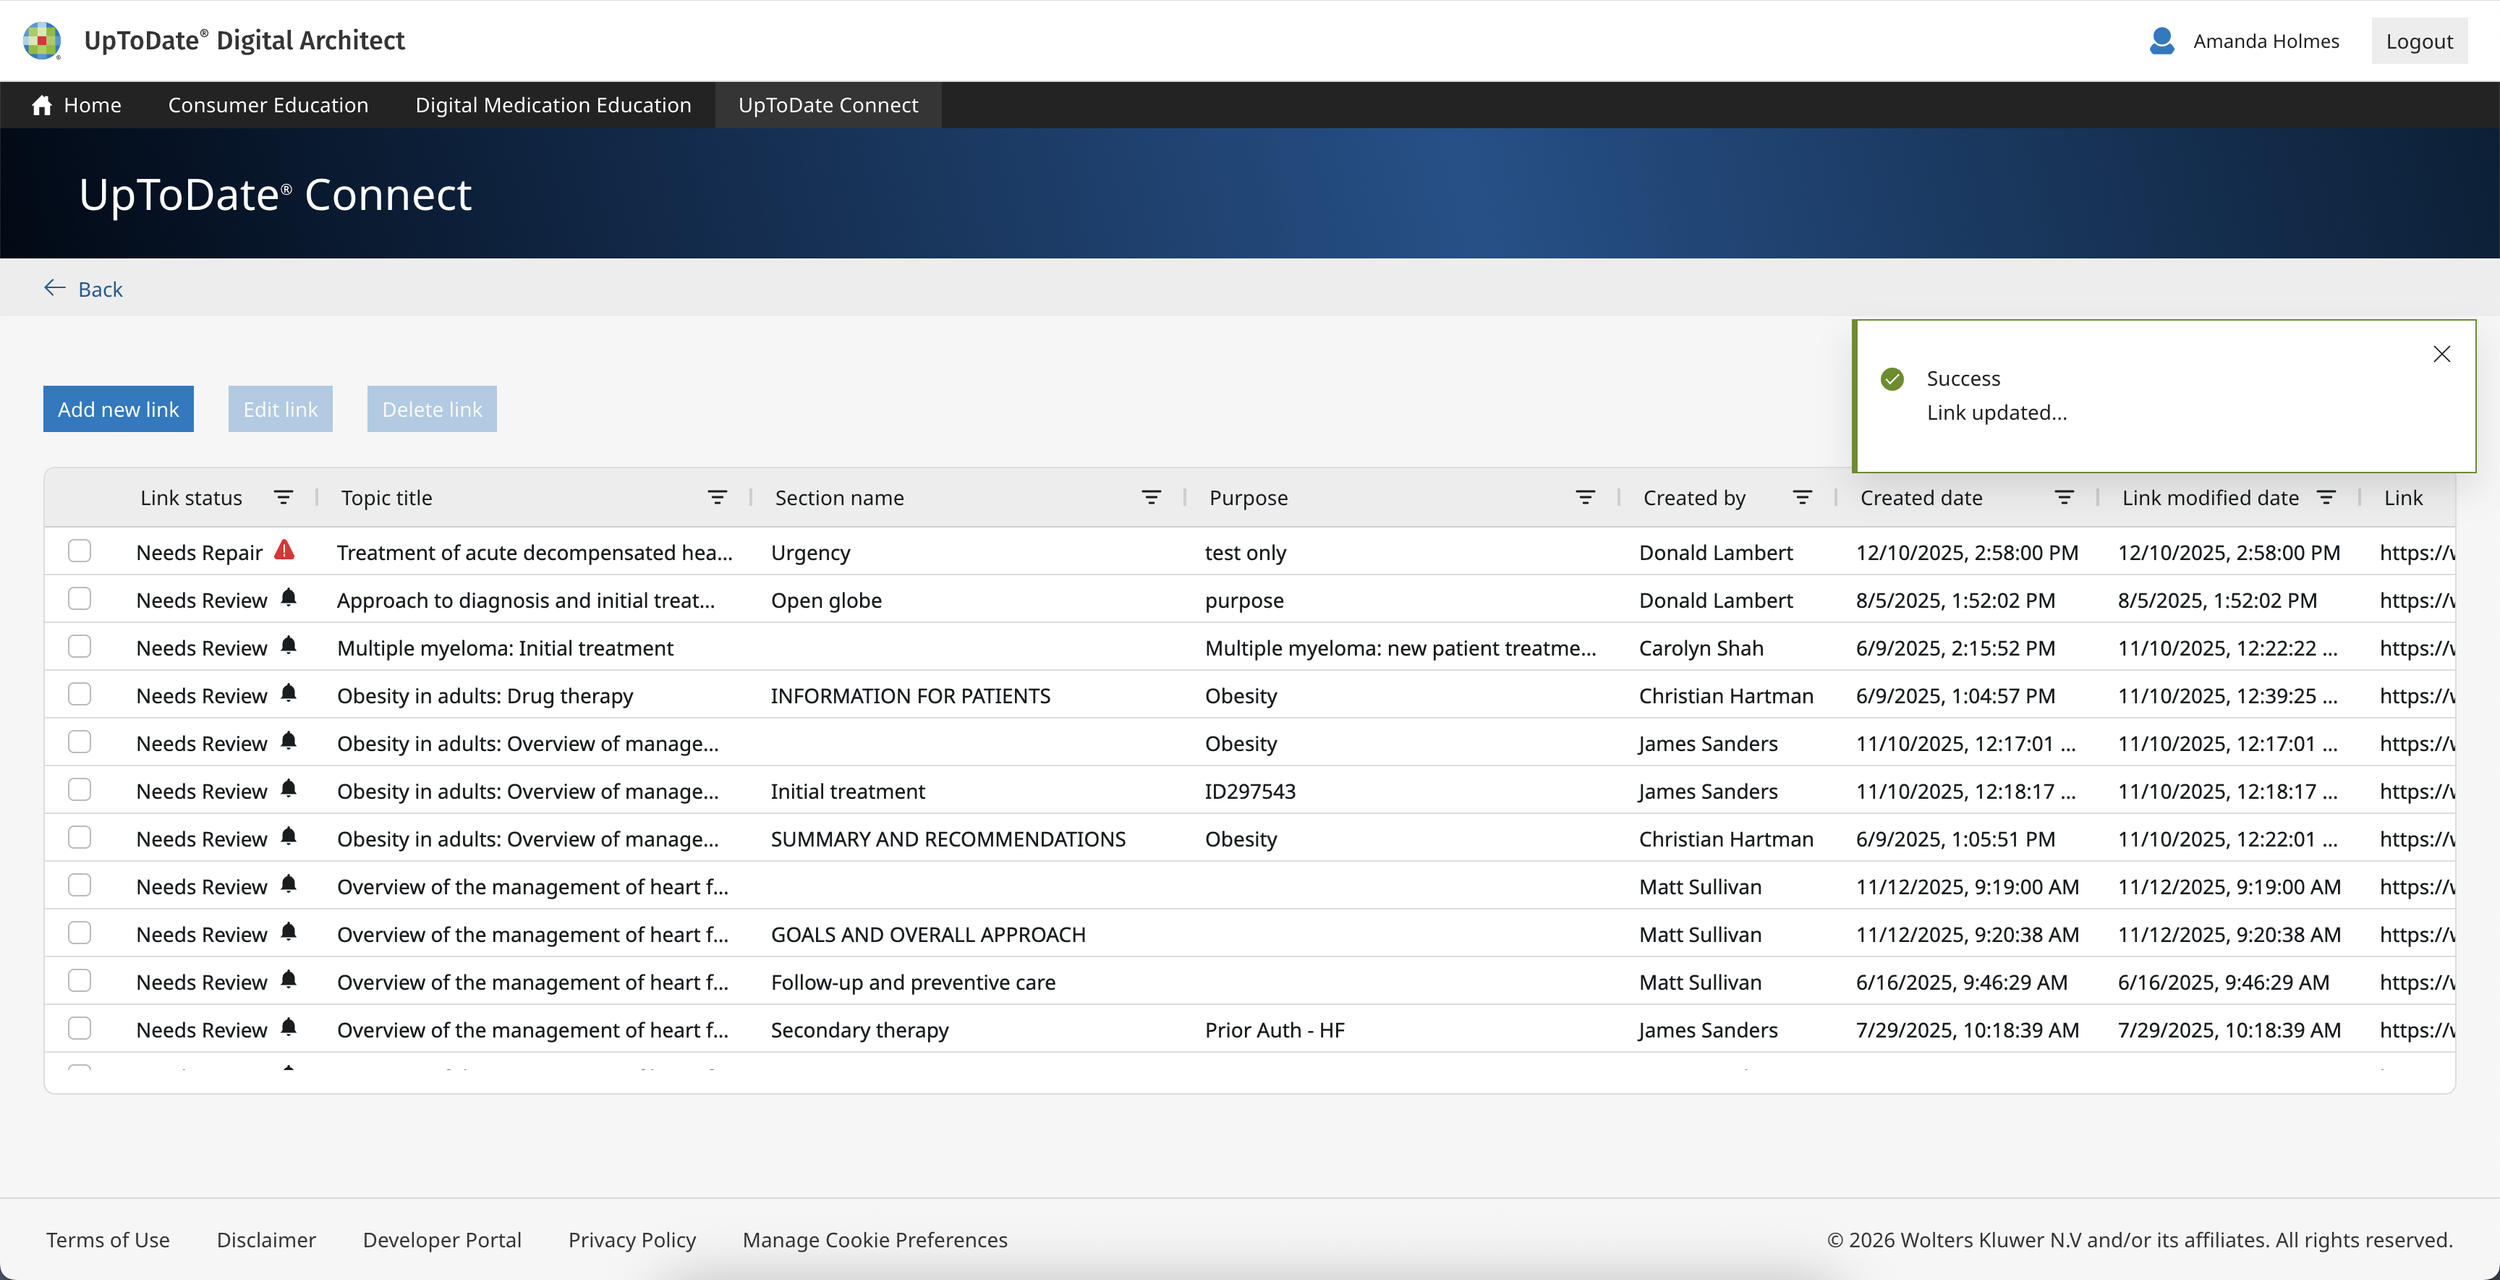Click the bell icon for the GOALS AND OVERALL APPROACH row
2500x1280 pixels.
289,933
